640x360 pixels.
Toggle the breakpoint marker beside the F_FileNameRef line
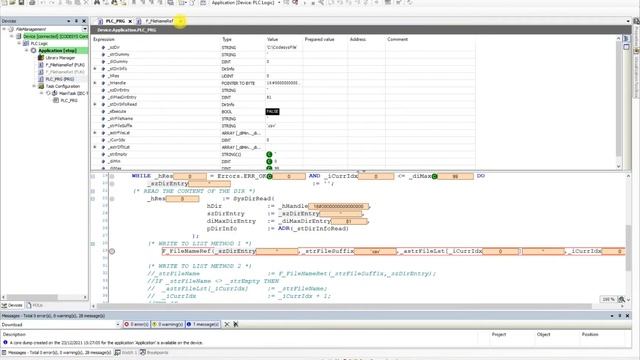(112, 251)
